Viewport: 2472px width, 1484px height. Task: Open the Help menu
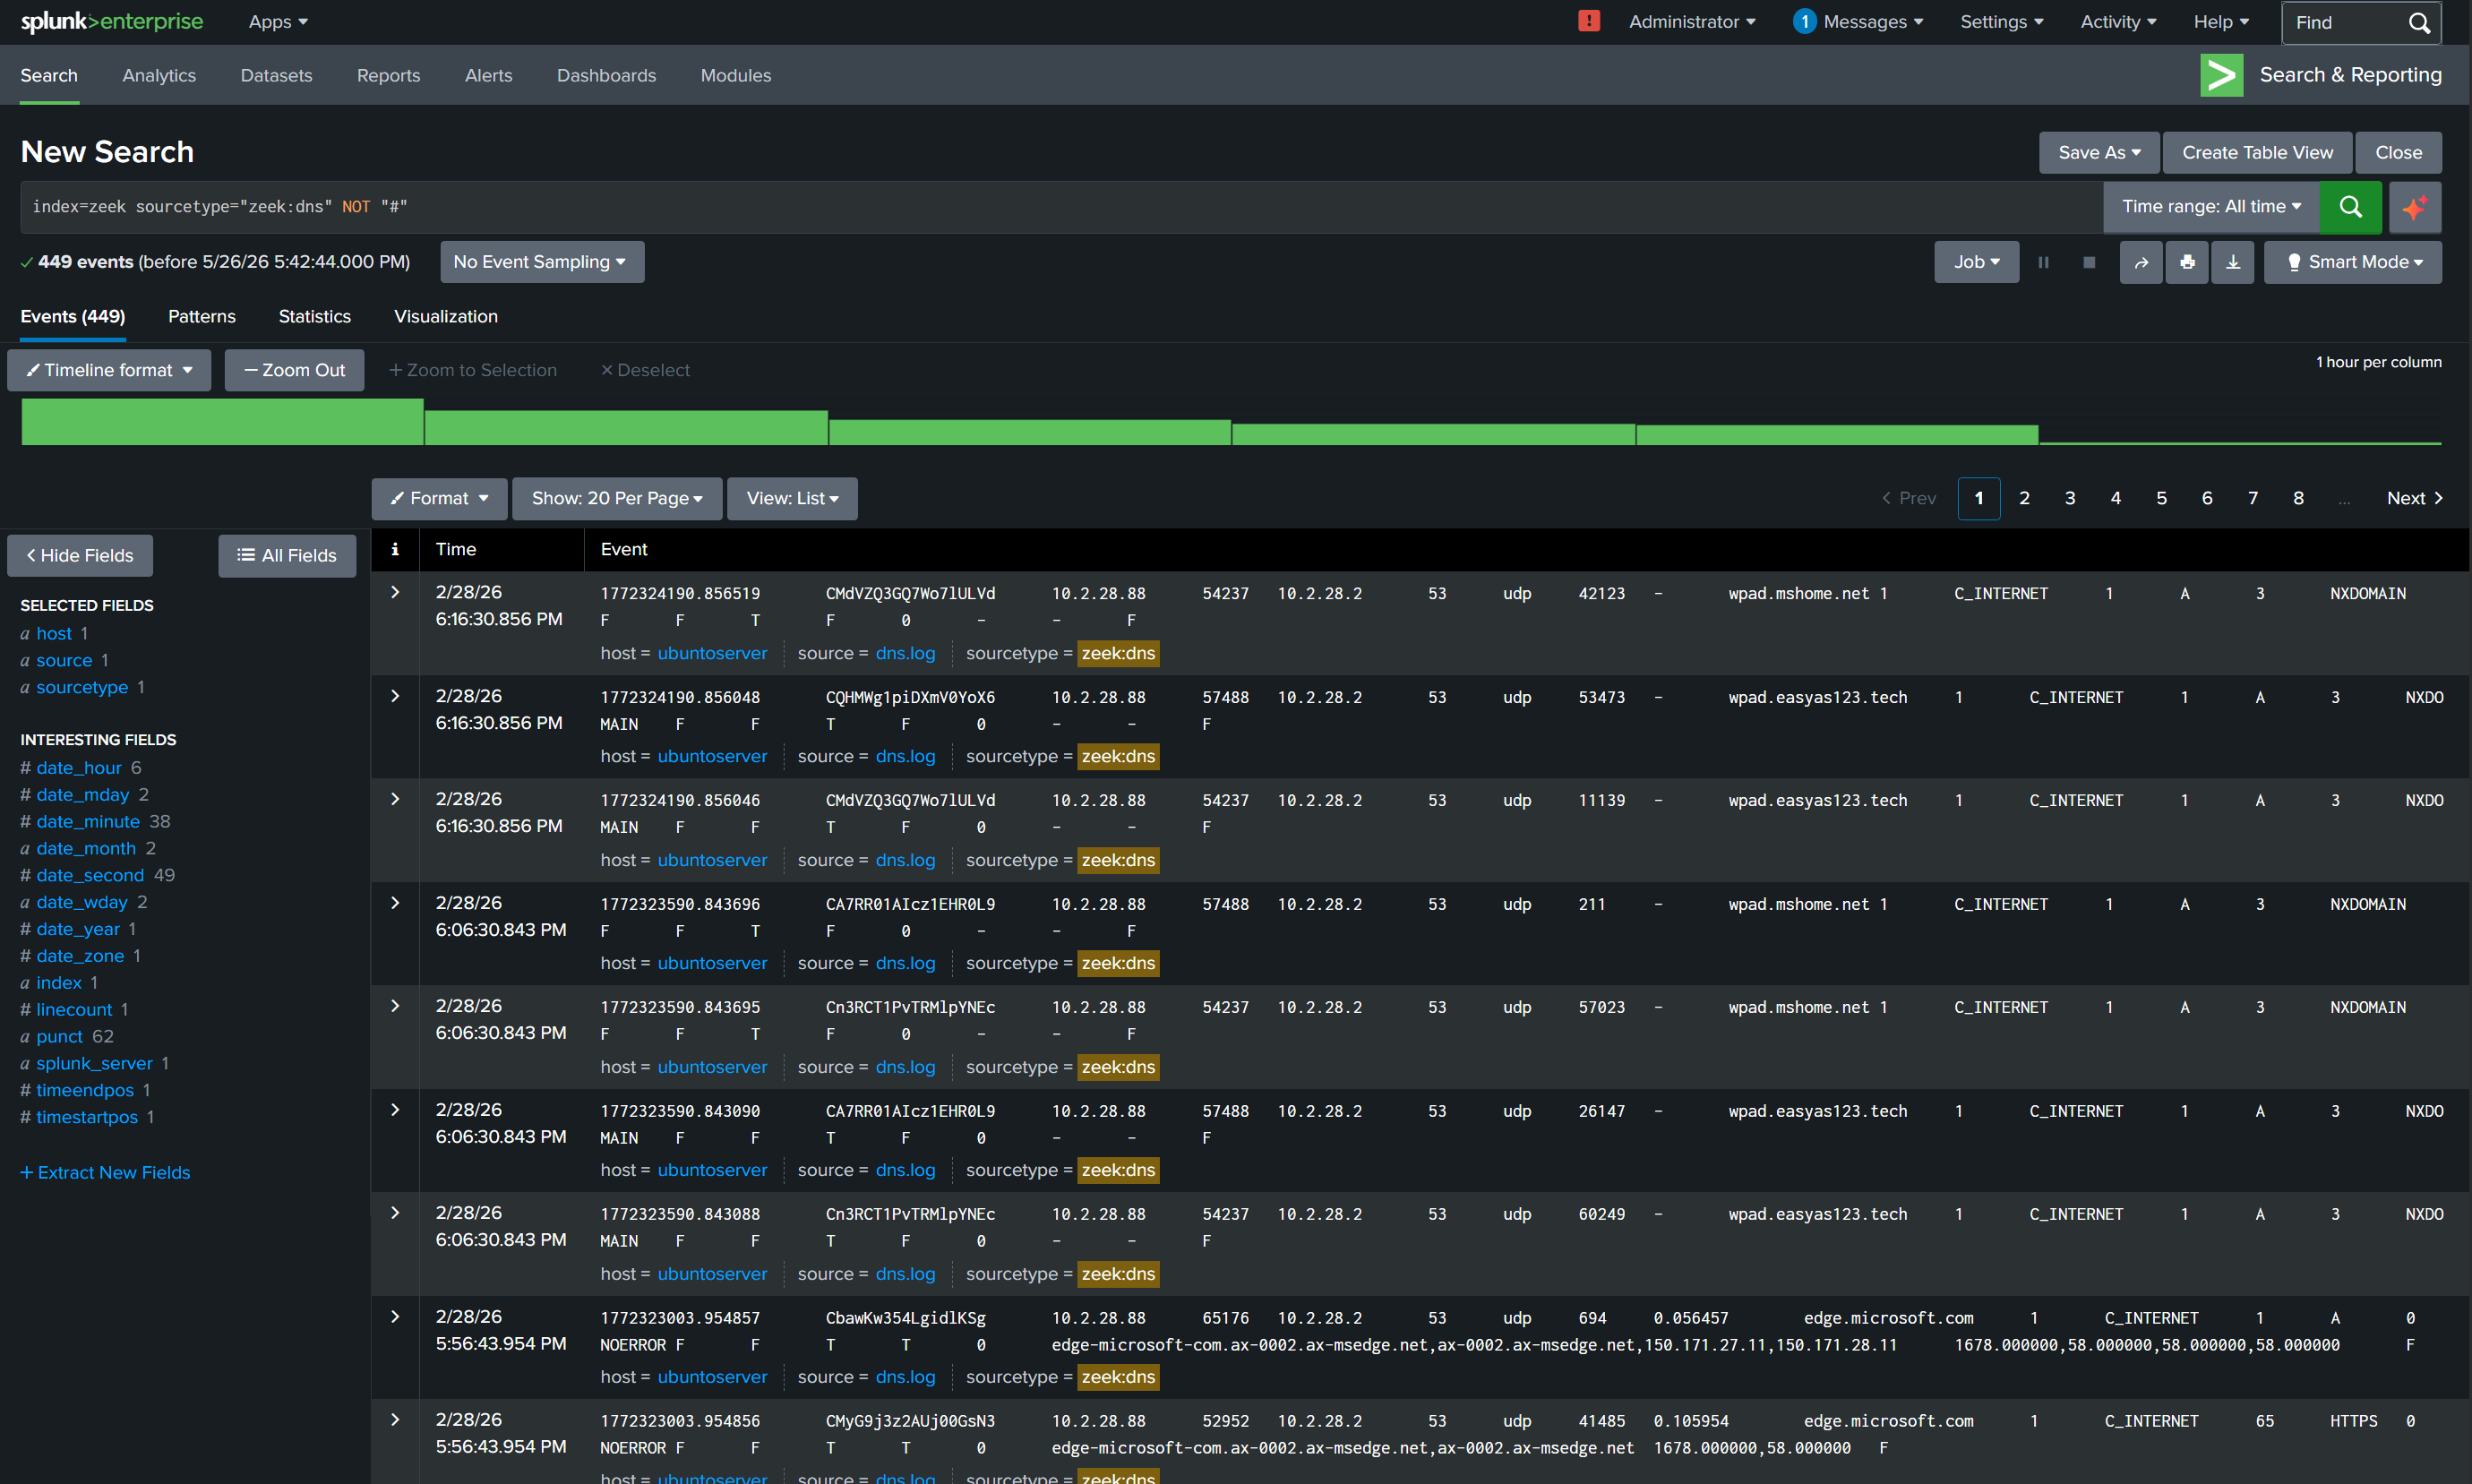pos(2221,21)
